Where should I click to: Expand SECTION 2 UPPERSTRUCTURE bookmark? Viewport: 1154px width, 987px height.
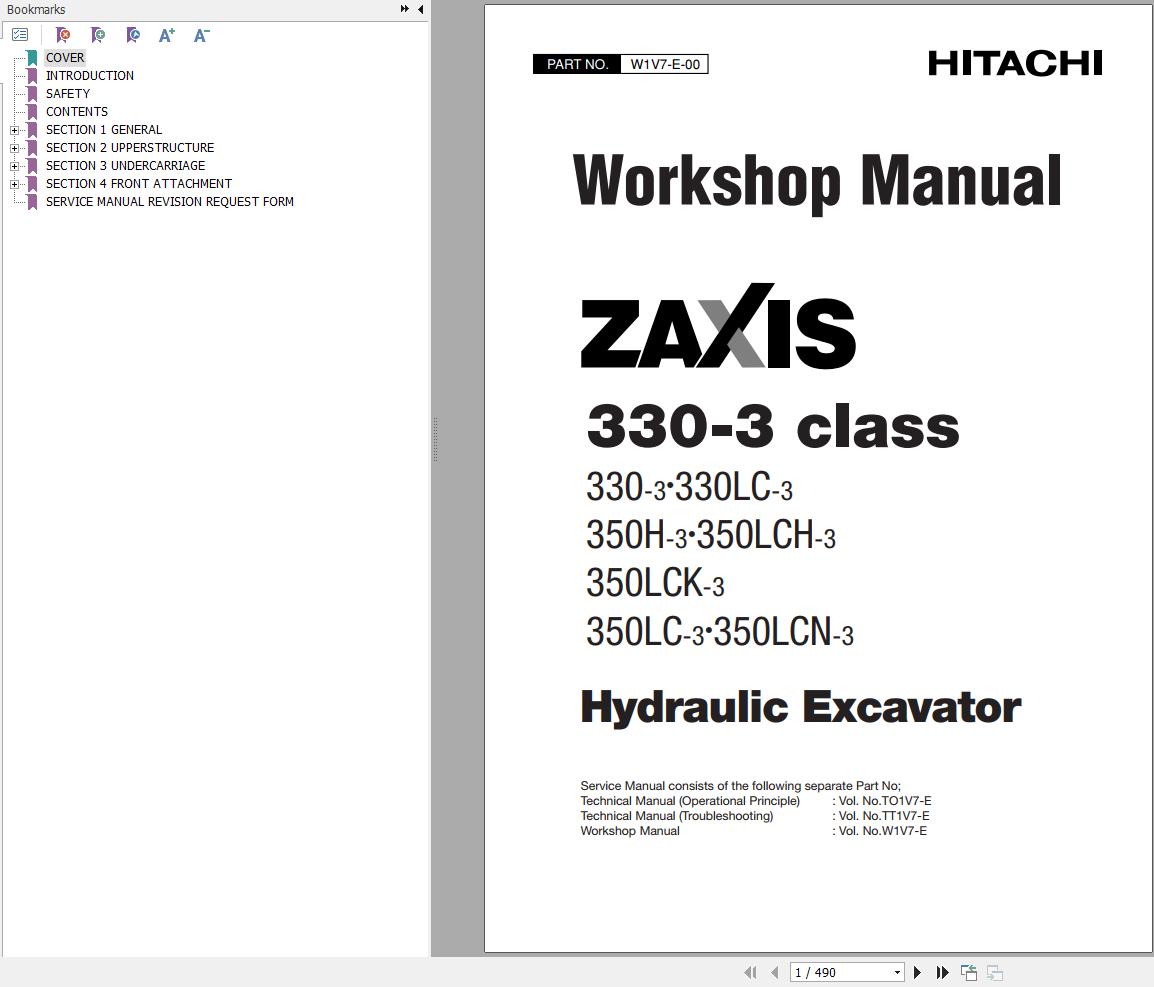click(x=13, y=147)
